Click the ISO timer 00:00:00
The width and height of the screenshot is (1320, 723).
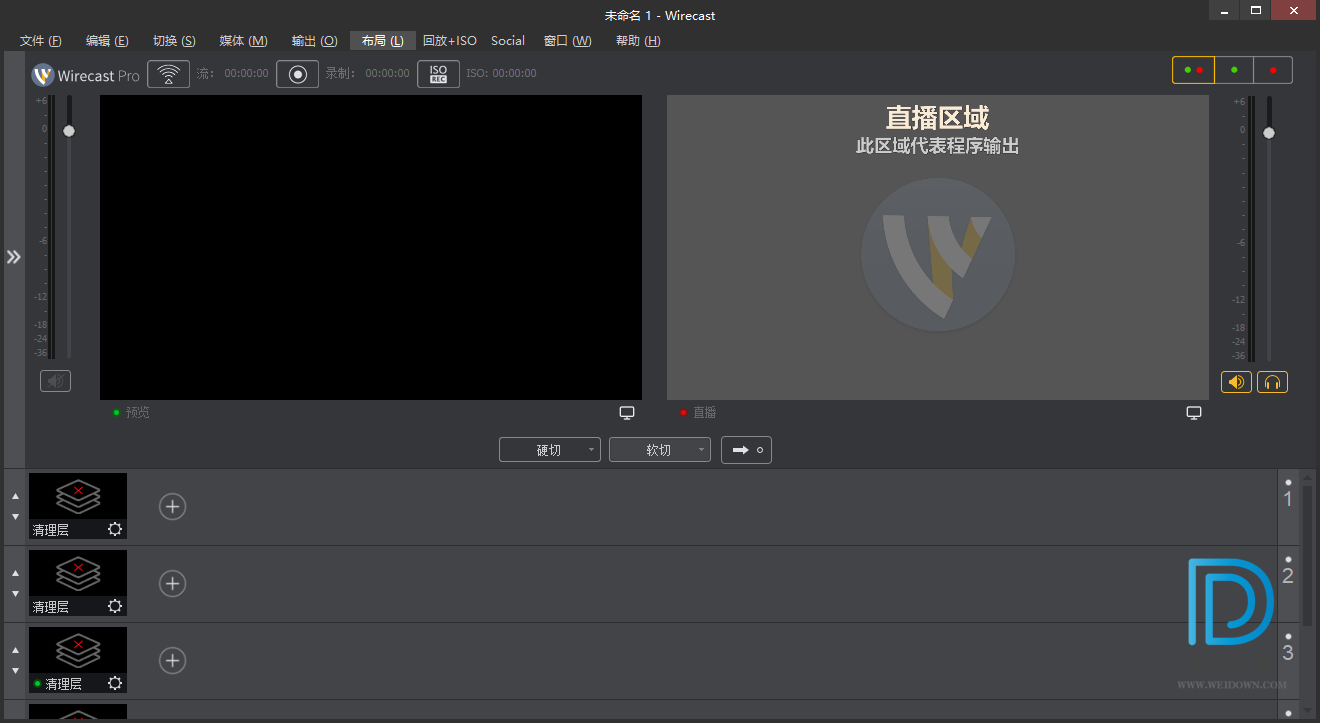click(x=514, y=74)
